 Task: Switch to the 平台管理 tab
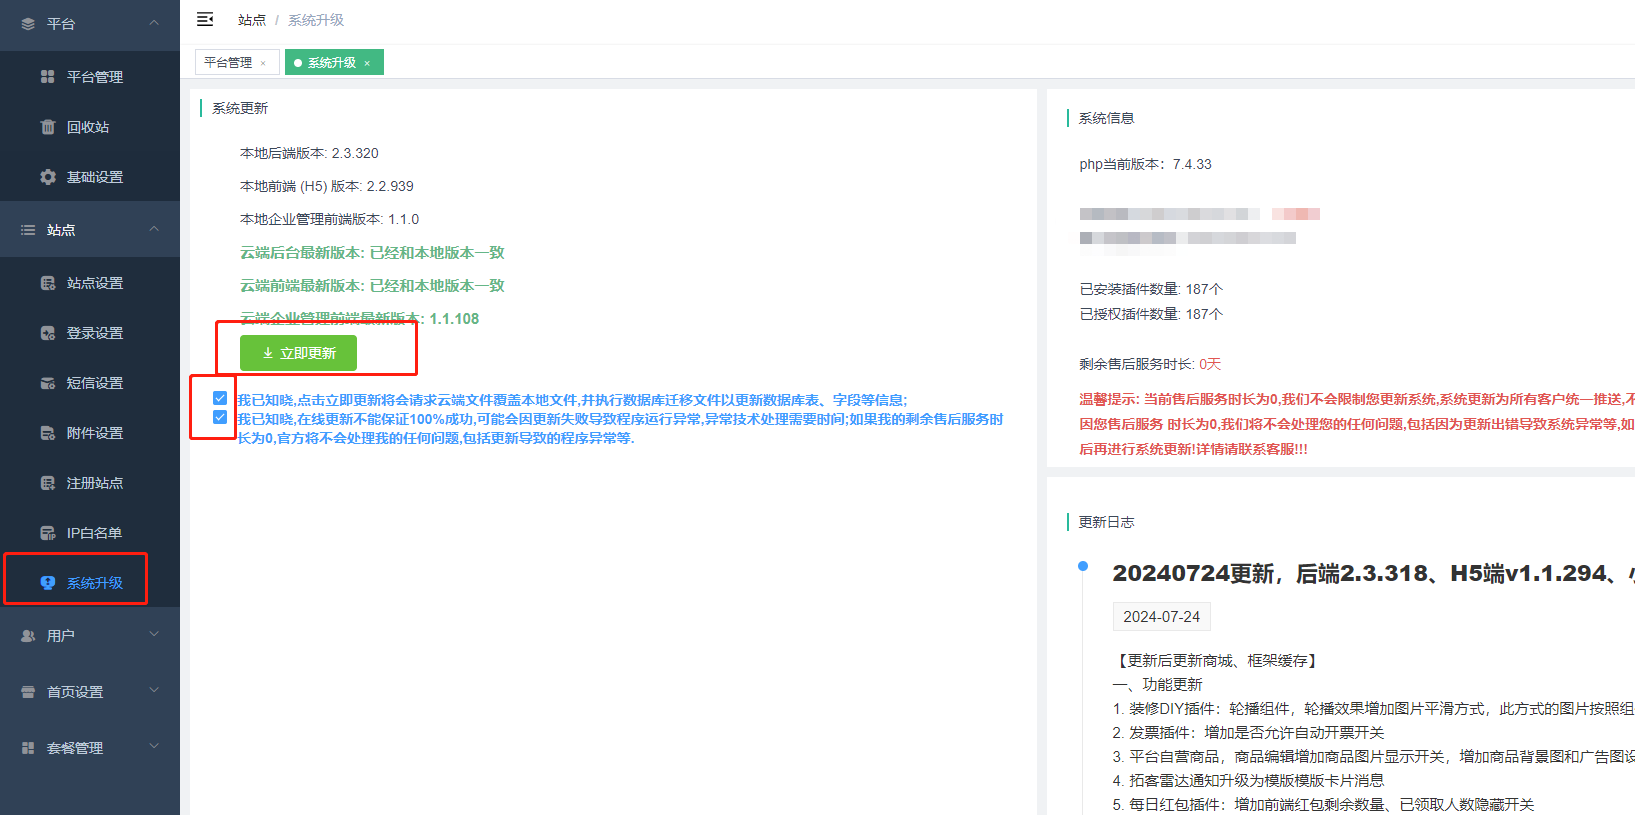coord(228,63)
